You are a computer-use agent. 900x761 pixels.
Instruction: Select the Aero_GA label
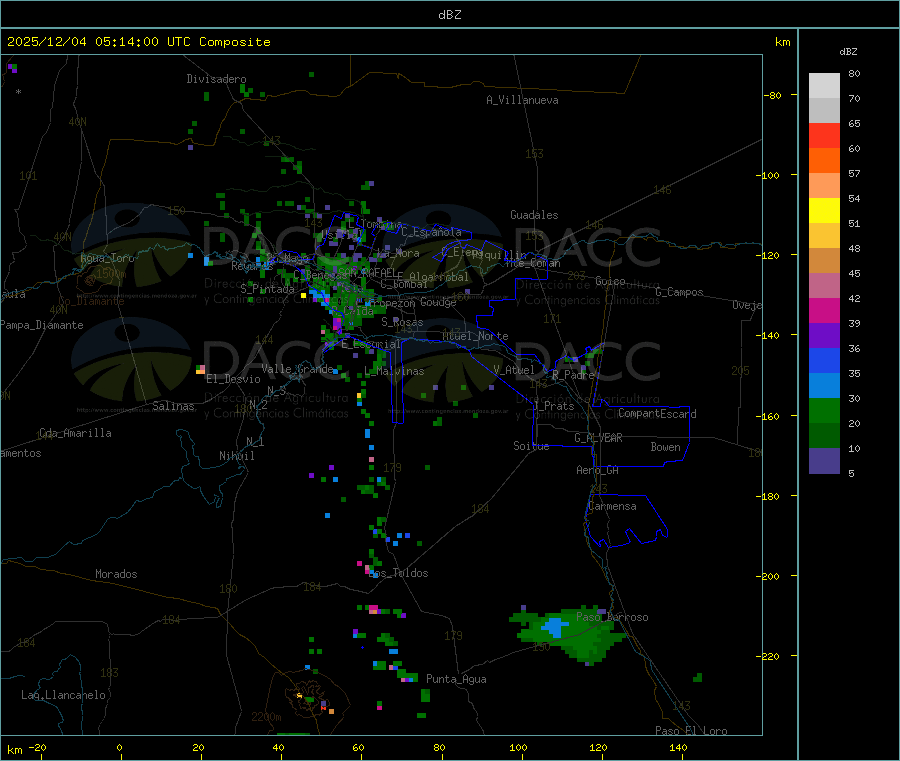pyautogui.click(x=598, y=470)
